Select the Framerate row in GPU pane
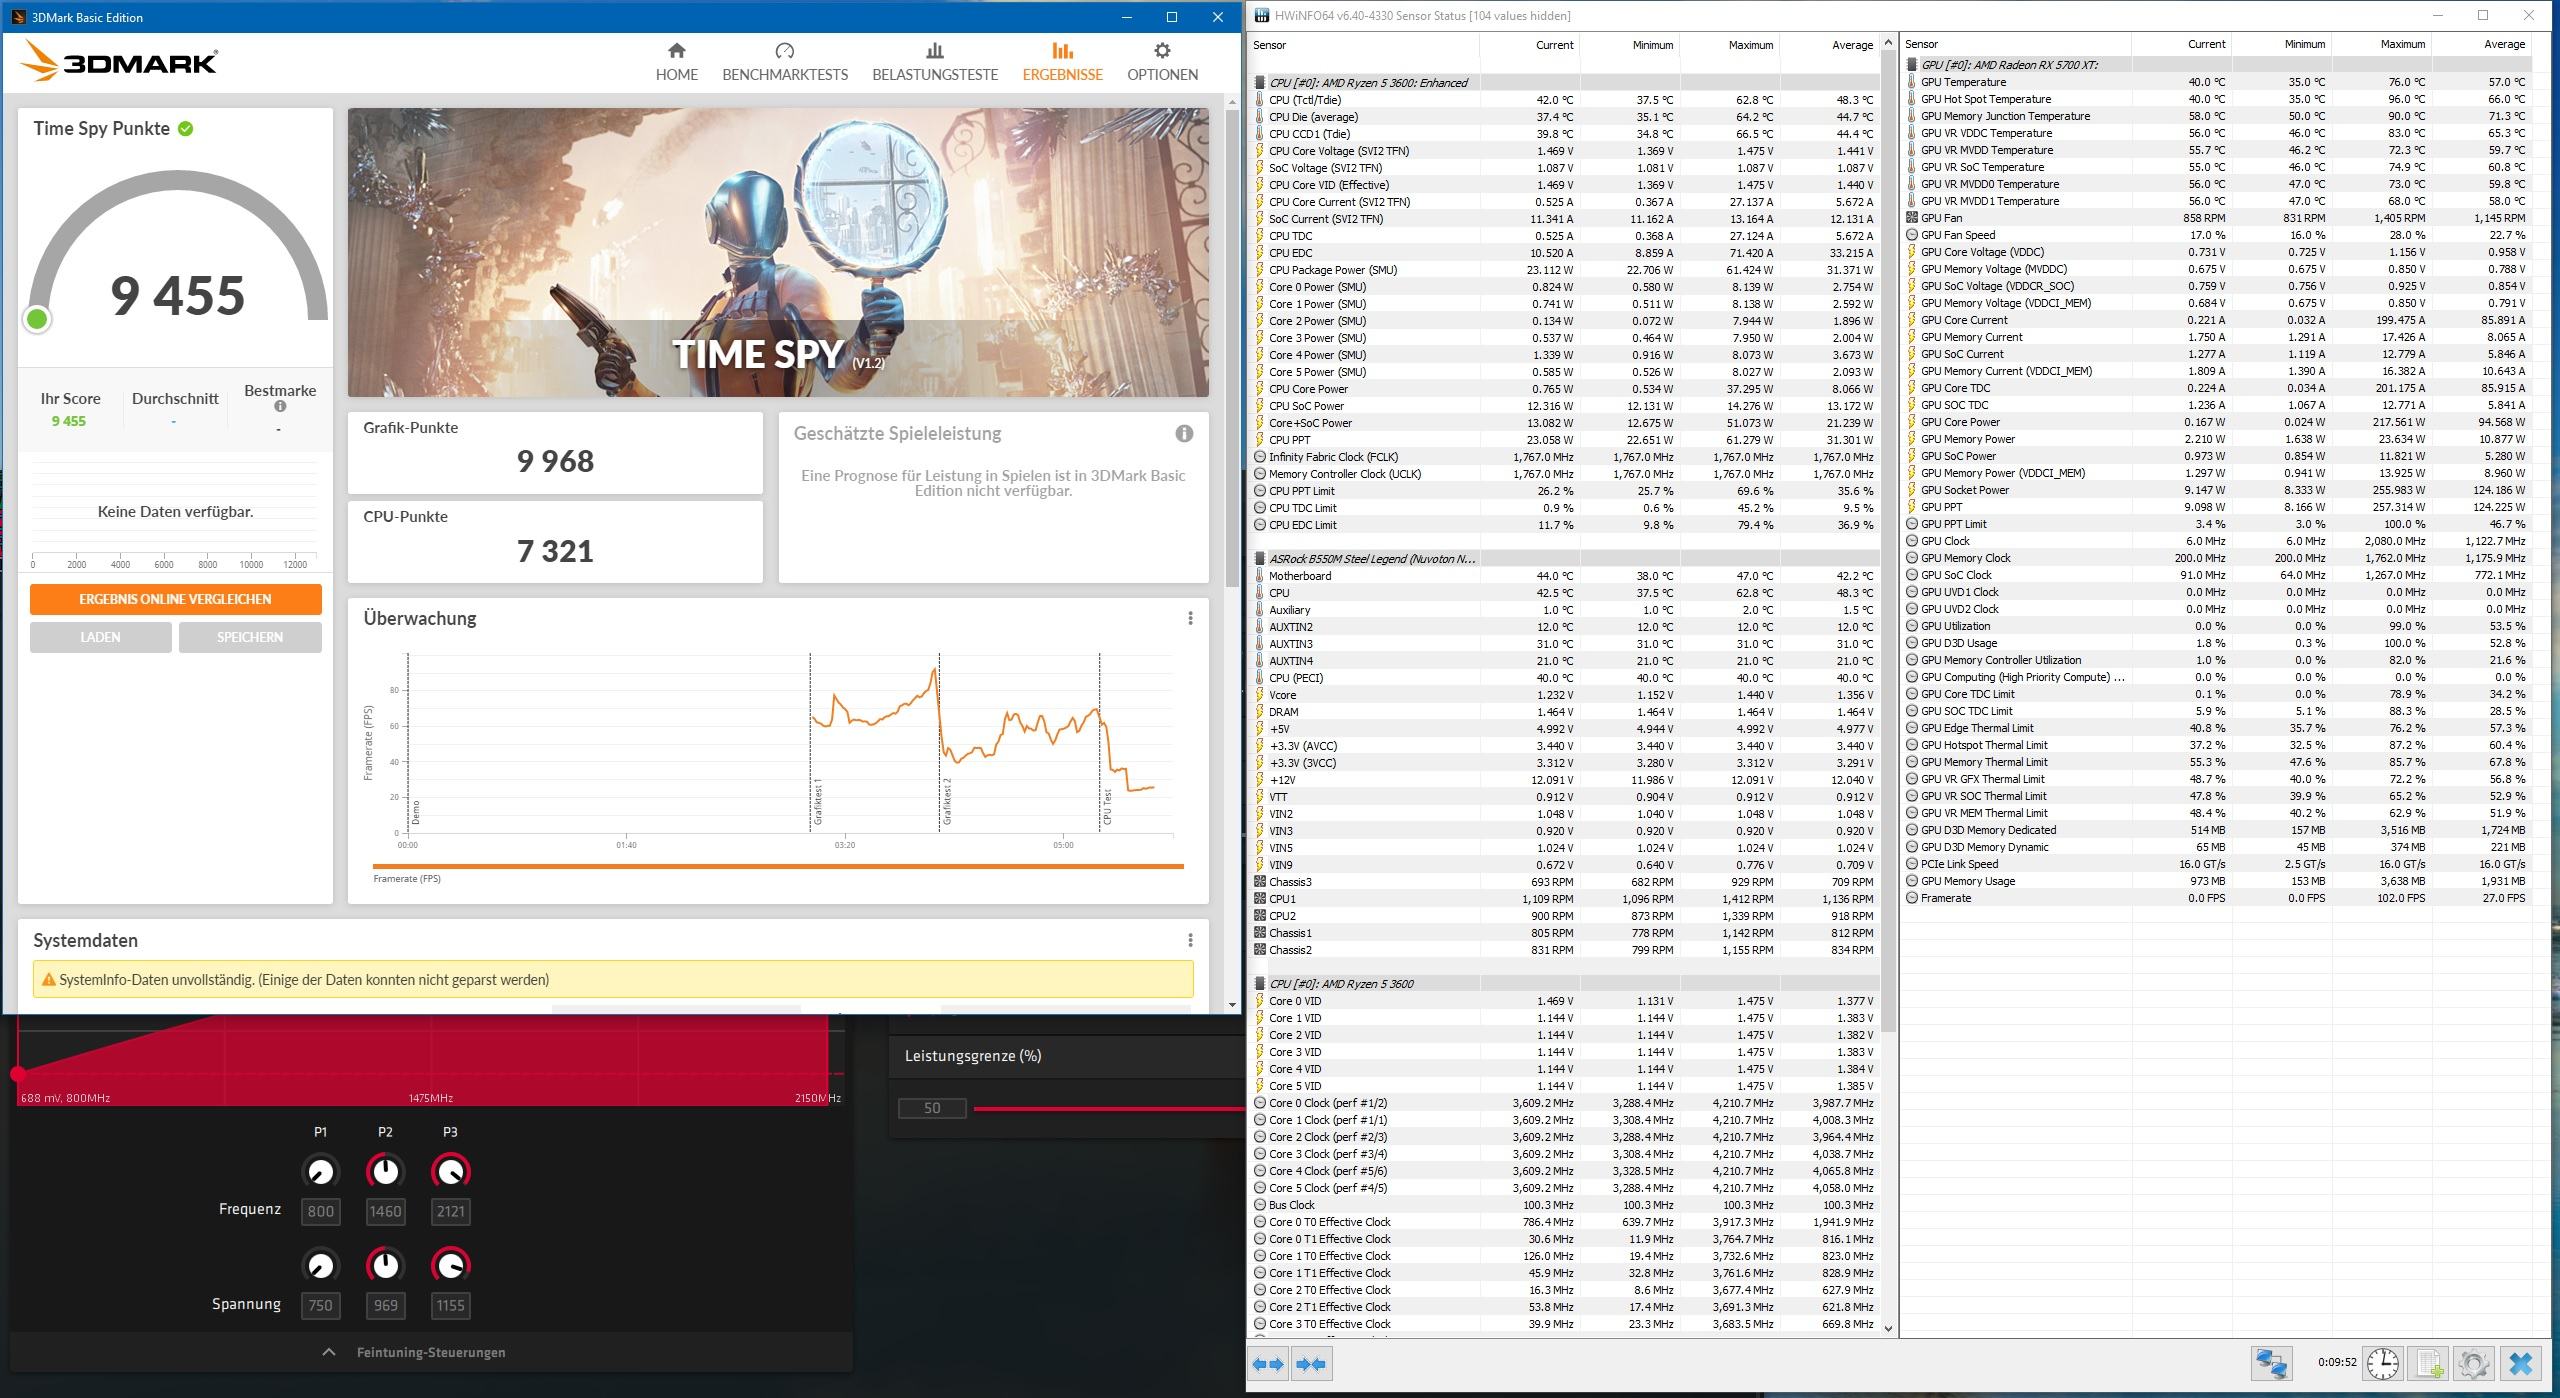2560x1398 pixels. [2217, 898]
